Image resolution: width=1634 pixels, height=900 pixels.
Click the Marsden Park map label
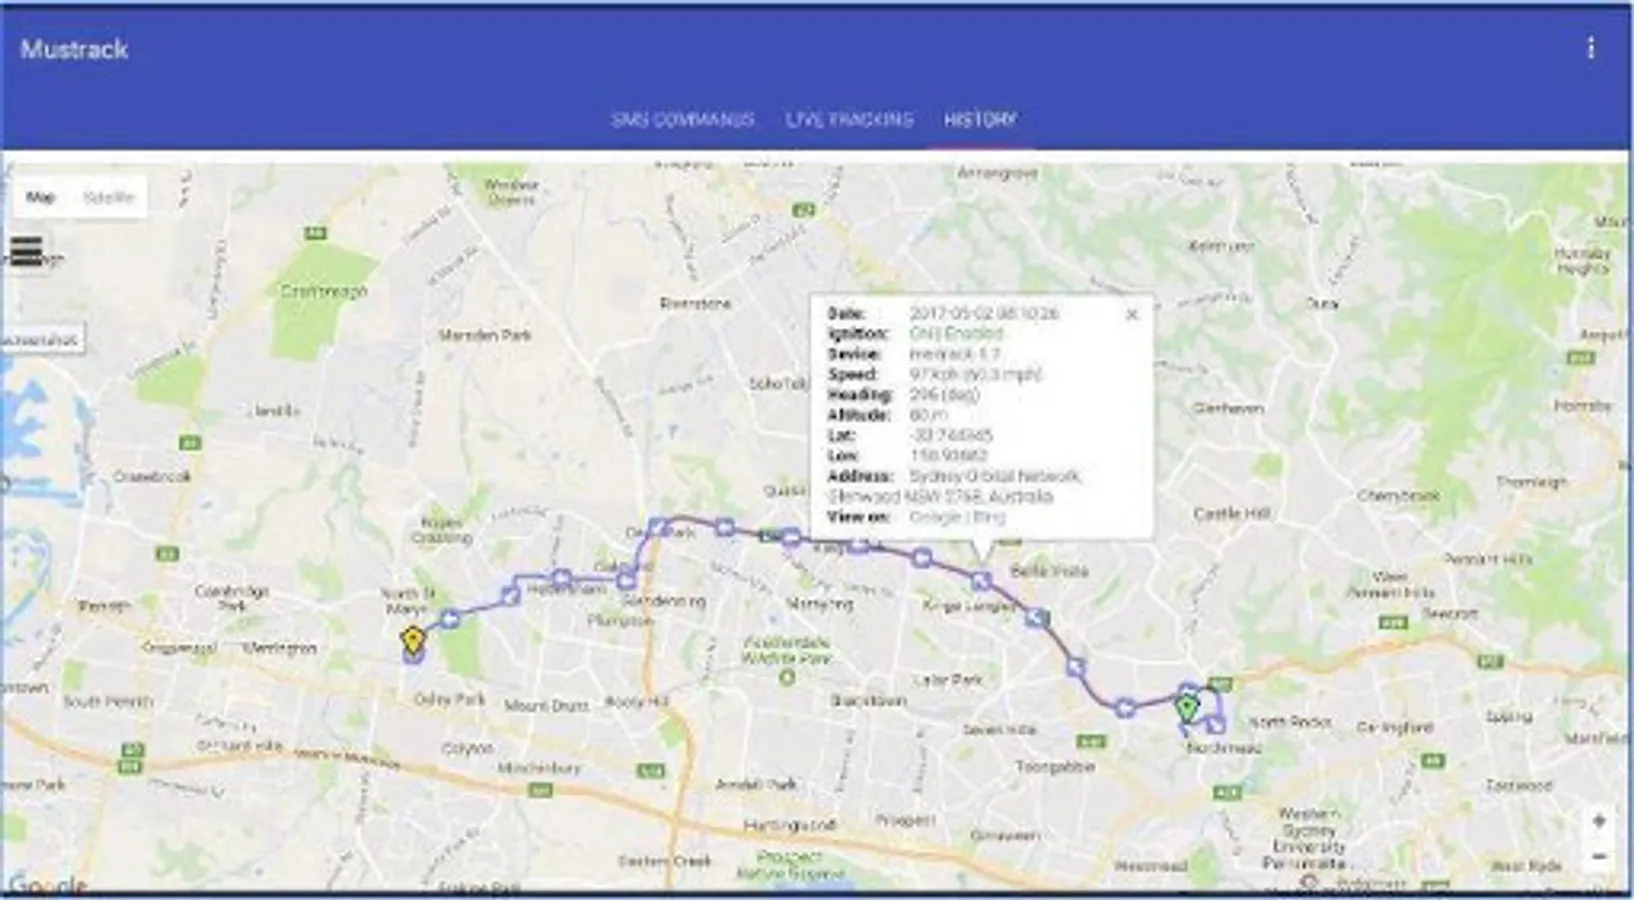[485, 335]
